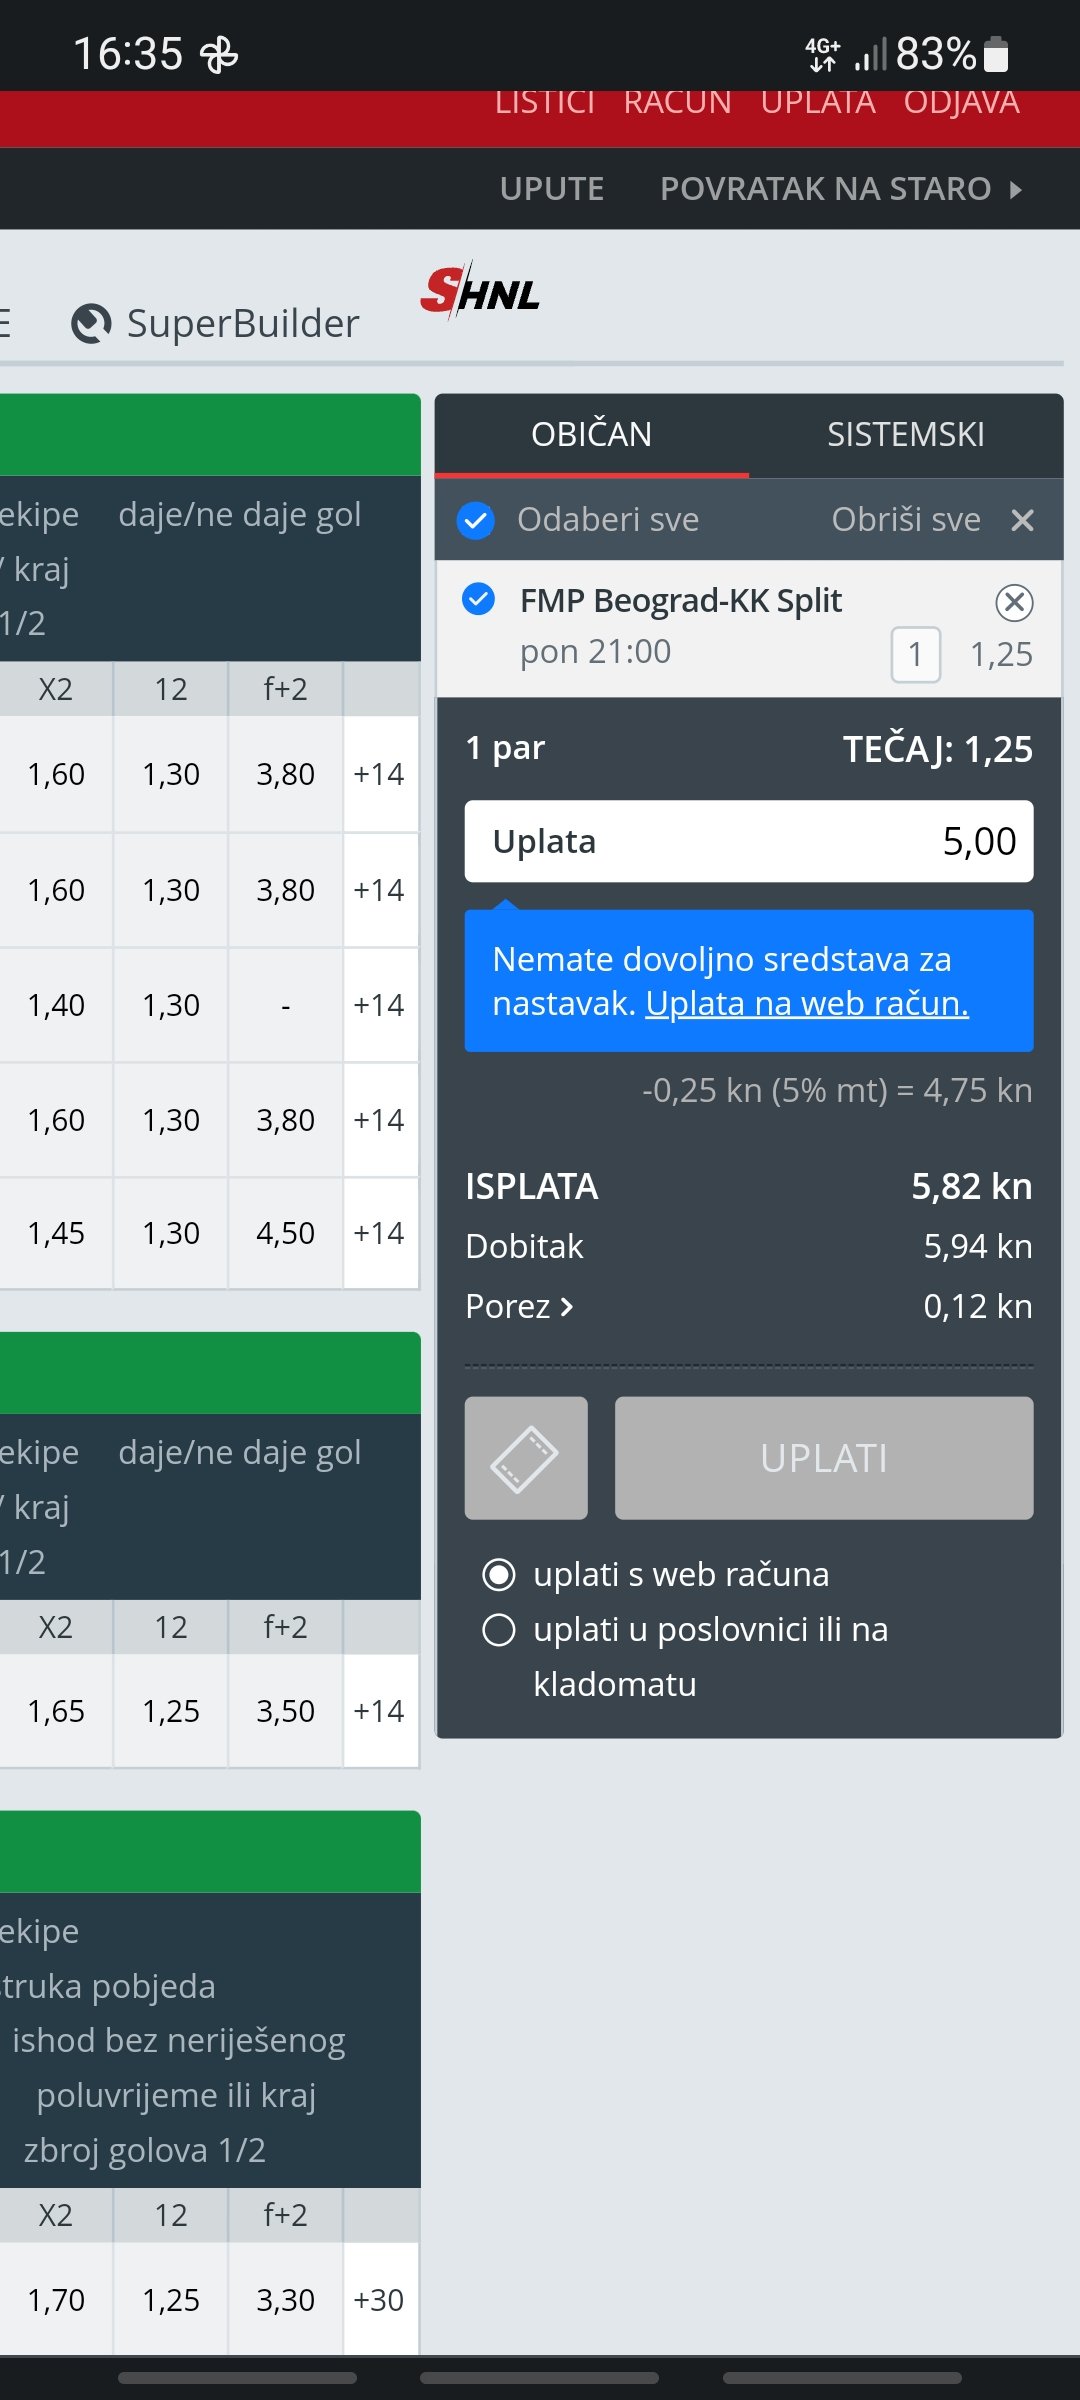Select the OBIČAN tab
Screen dimensions: 1080x2400
(x=592, y=435)
